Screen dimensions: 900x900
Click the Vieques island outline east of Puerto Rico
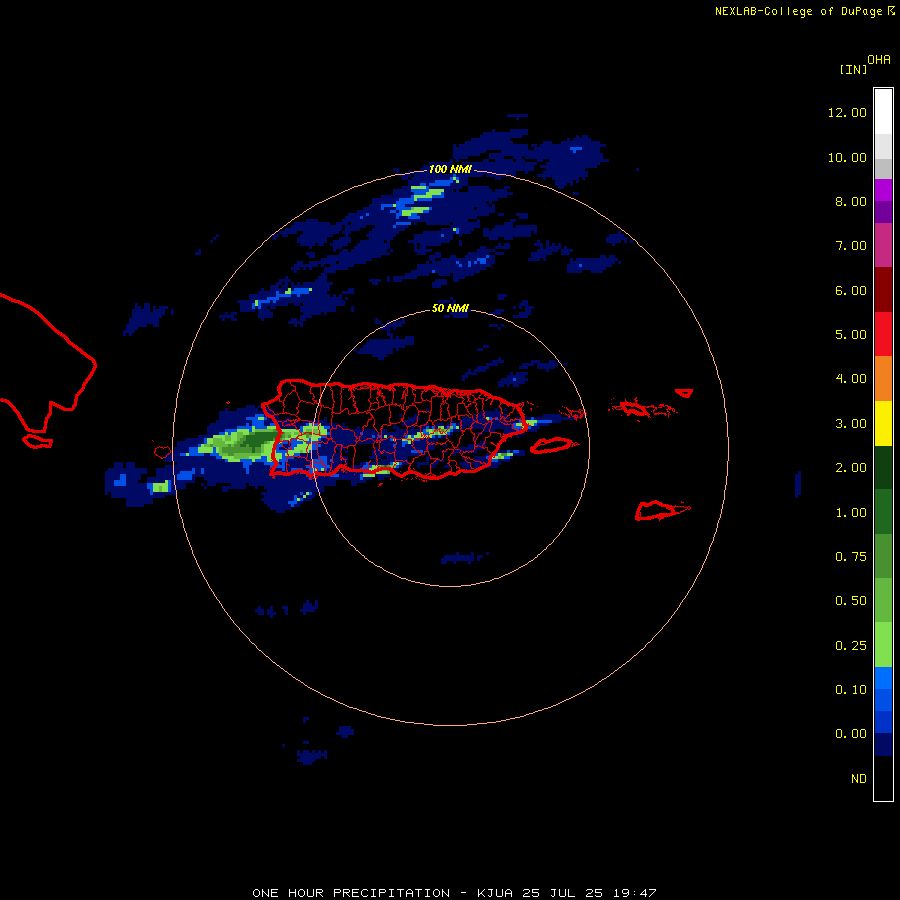(x=552, y=445)
